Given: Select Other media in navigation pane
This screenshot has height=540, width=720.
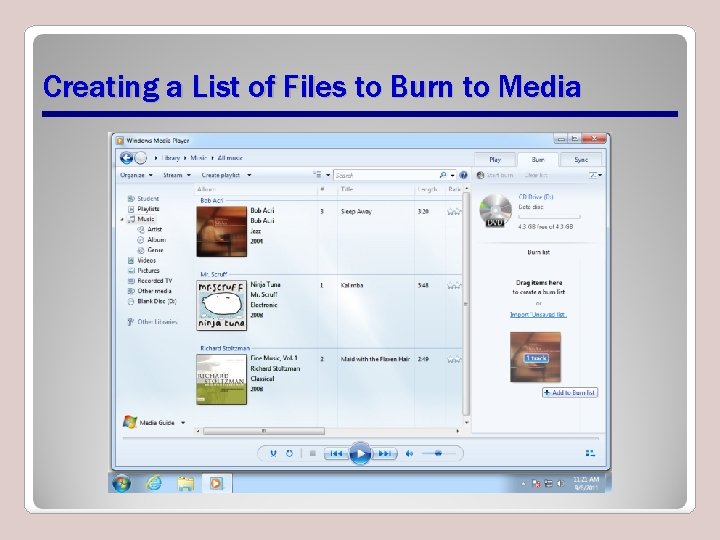Looking at the screenshot, I should coord(149,291).
